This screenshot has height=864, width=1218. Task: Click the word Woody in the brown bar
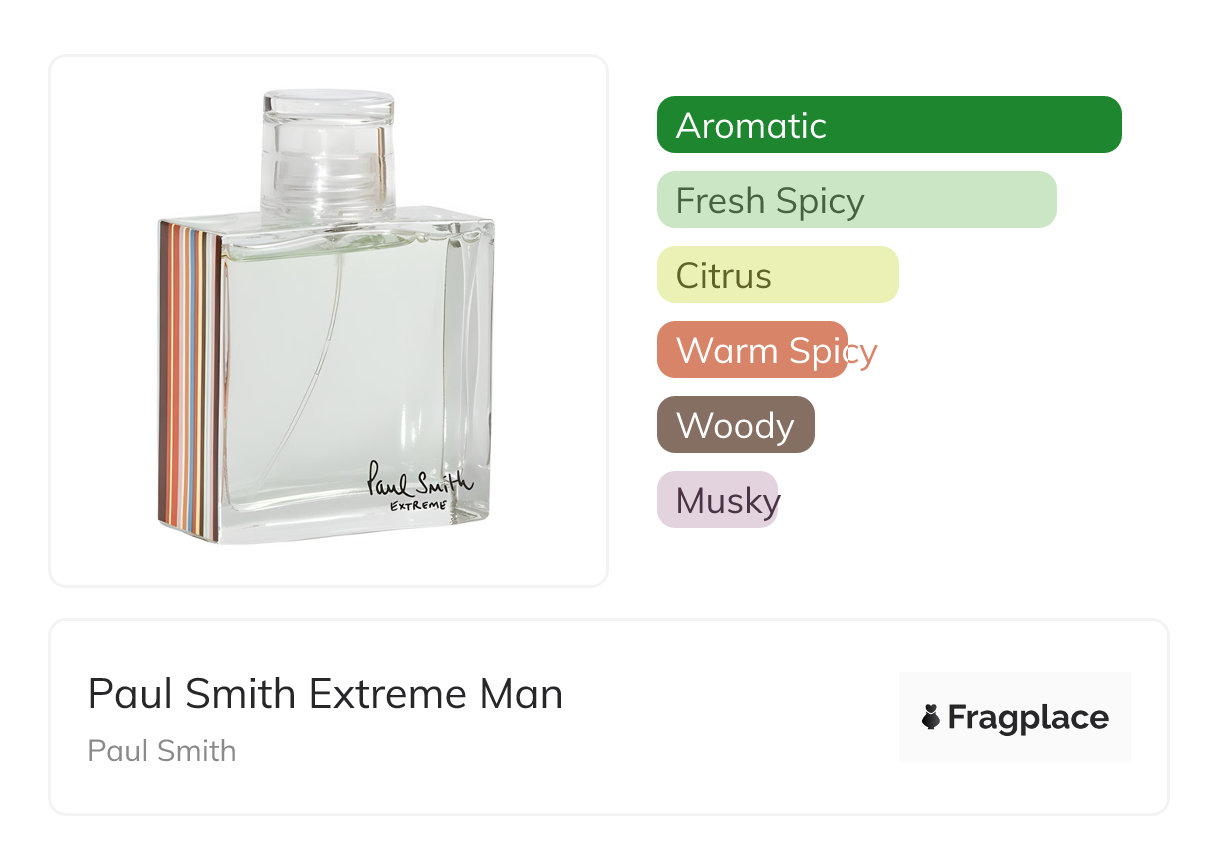[735, 426]
